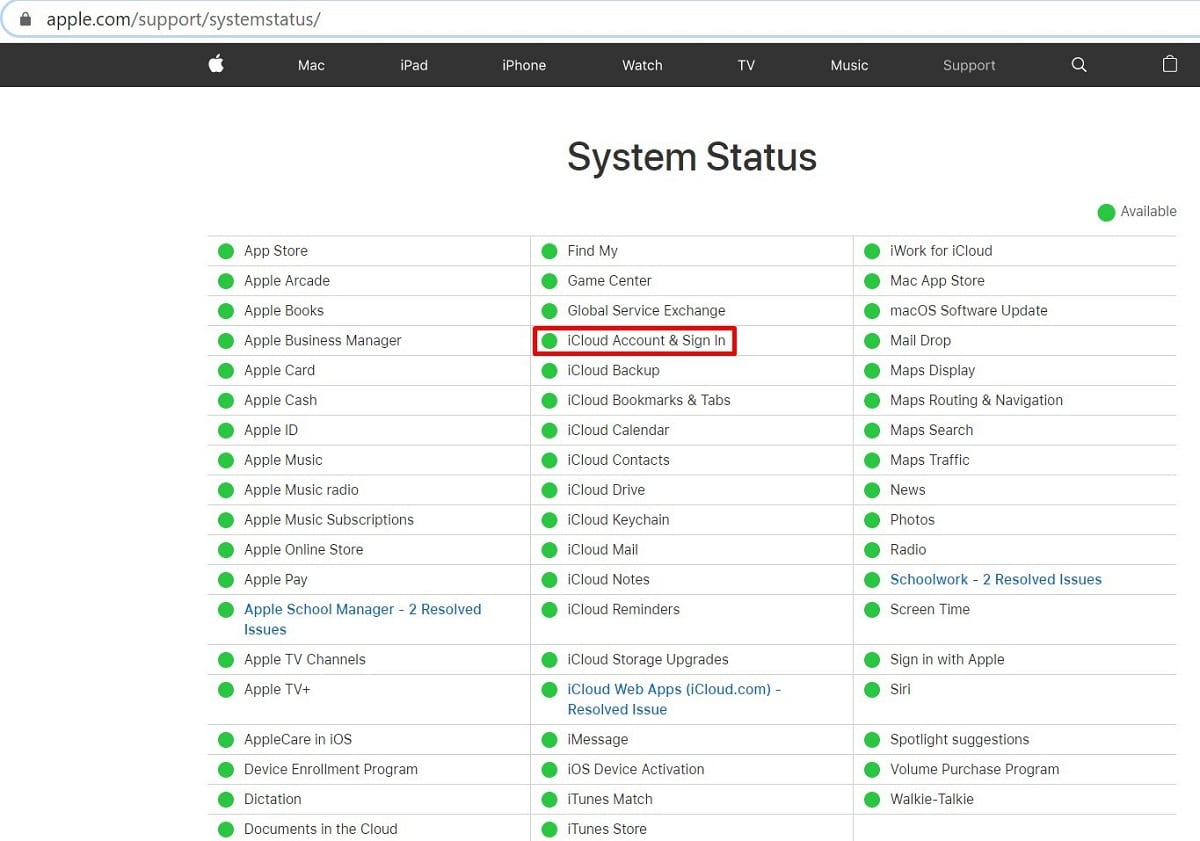Click the green dot beside Screen Time
Viewport: 1200px width, 841px height.
872,610
